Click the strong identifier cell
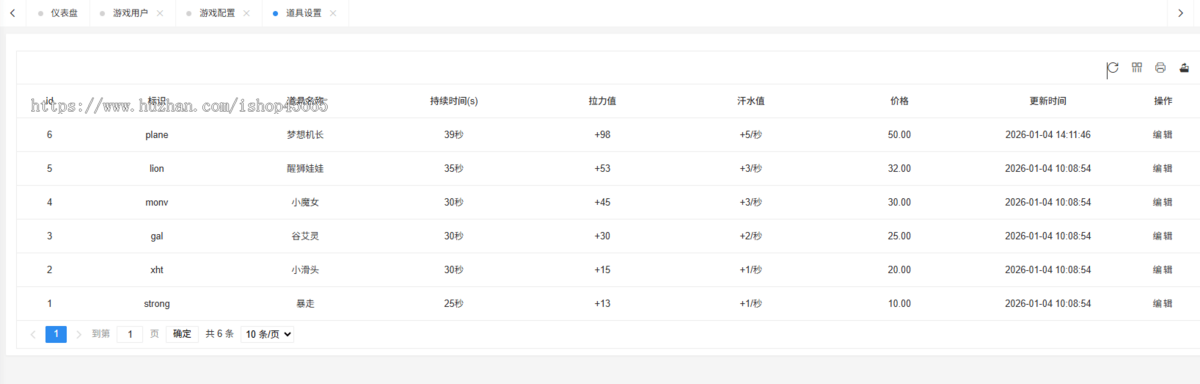 (157, 303)
